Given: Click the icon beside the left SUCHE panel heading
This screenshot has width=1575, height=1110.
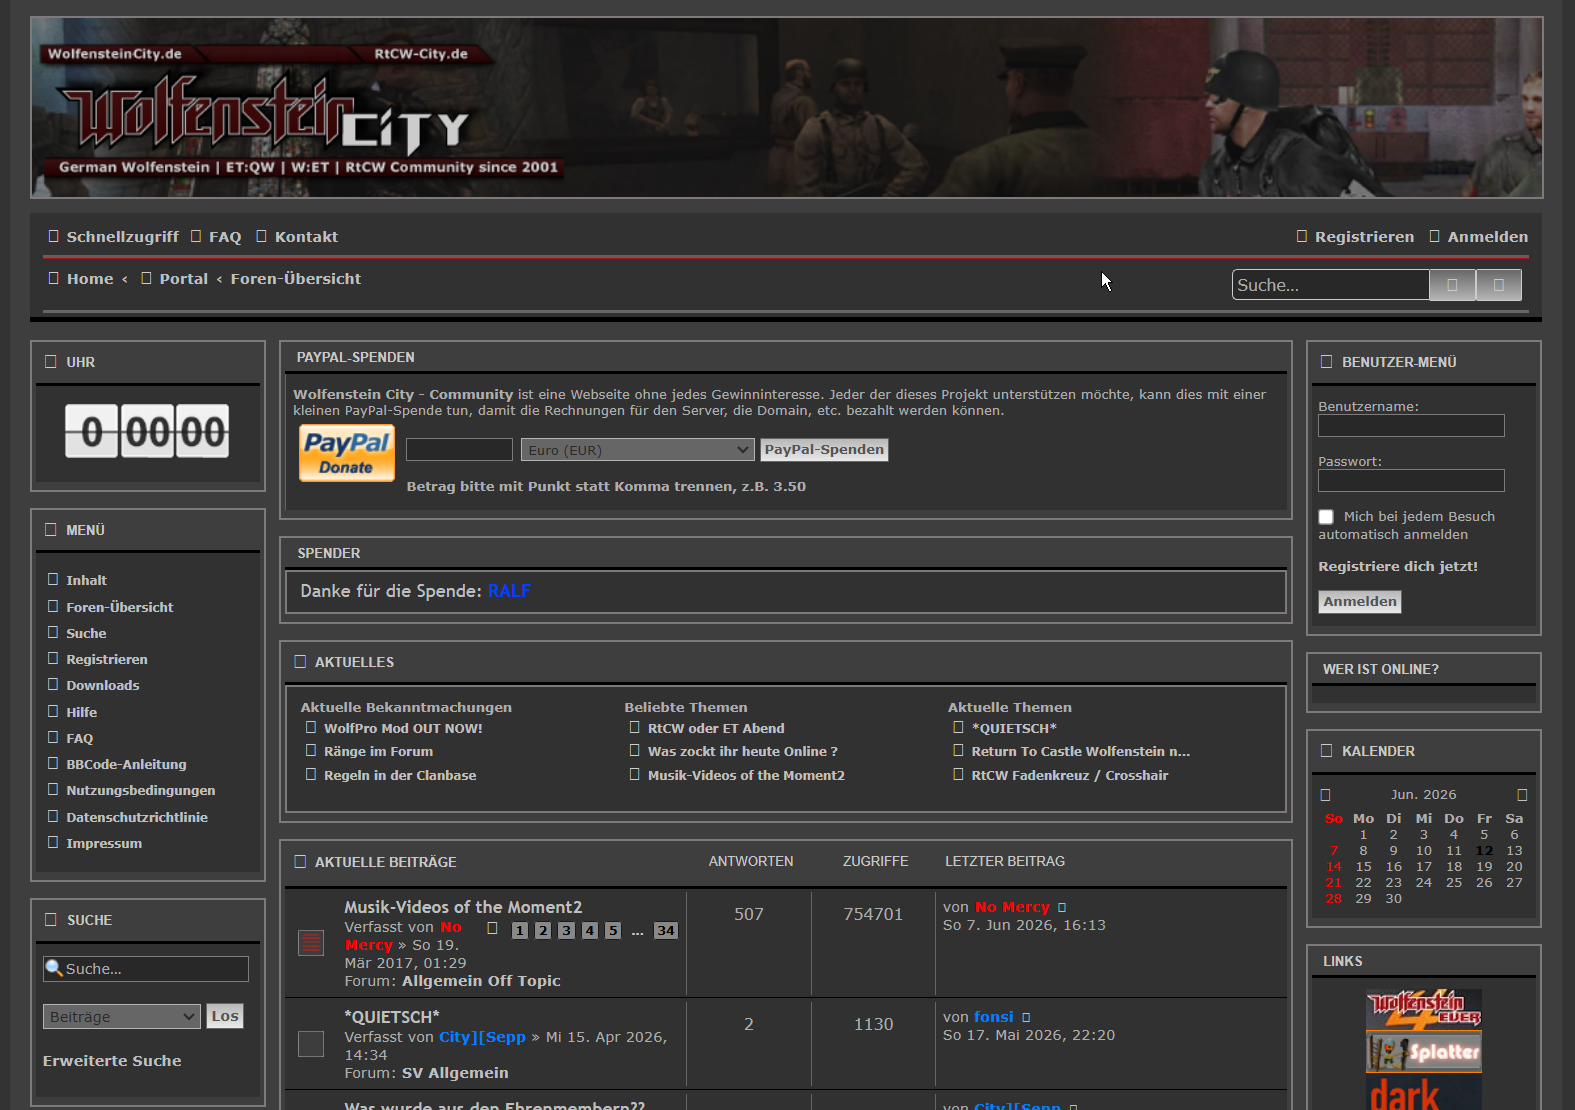Looking at the screenshot, I should (51, 920).
